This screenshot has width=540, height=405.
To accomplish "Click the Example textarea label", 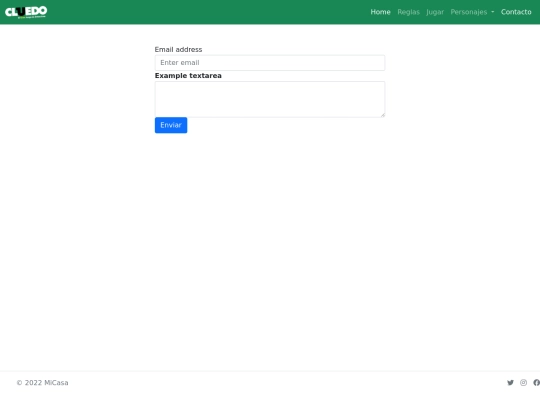I will (188, 76).
